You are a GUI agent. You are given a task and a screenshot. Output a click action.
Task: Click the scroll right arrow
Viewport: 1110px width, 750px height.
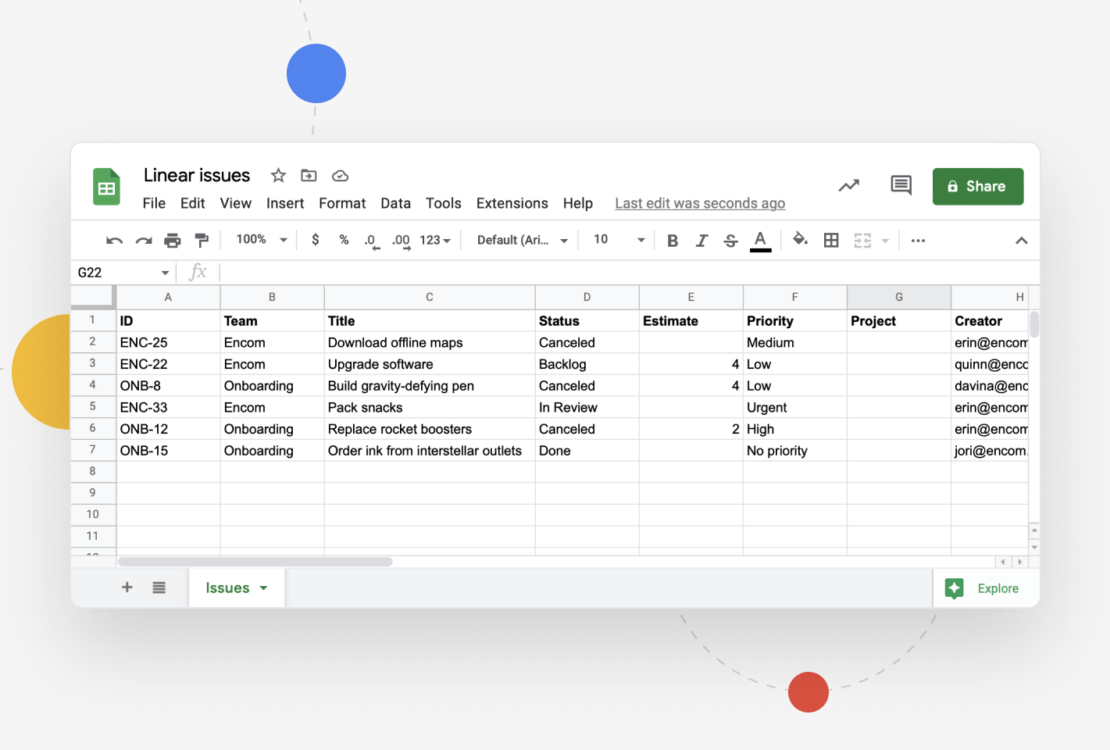pos(1020,562)
